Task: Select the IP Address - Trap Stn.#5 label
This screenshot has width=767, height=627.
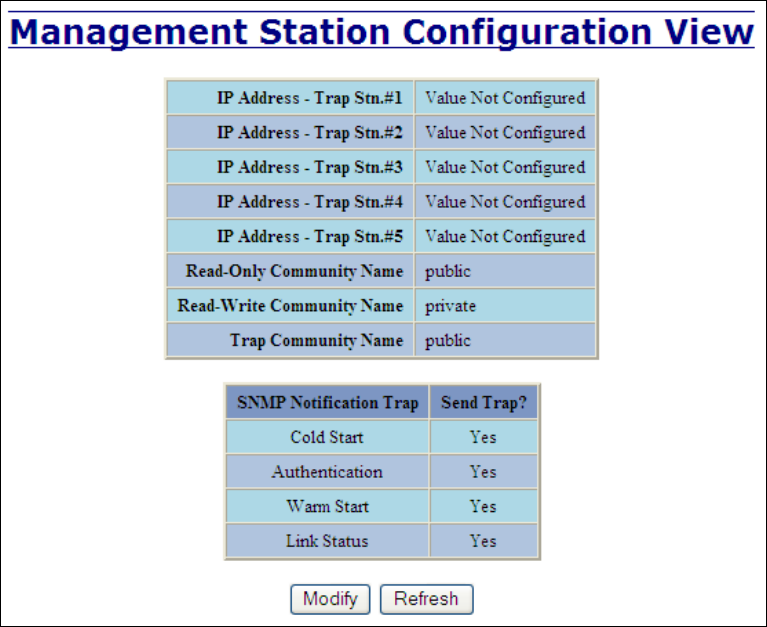Action: tap(310, 236)
